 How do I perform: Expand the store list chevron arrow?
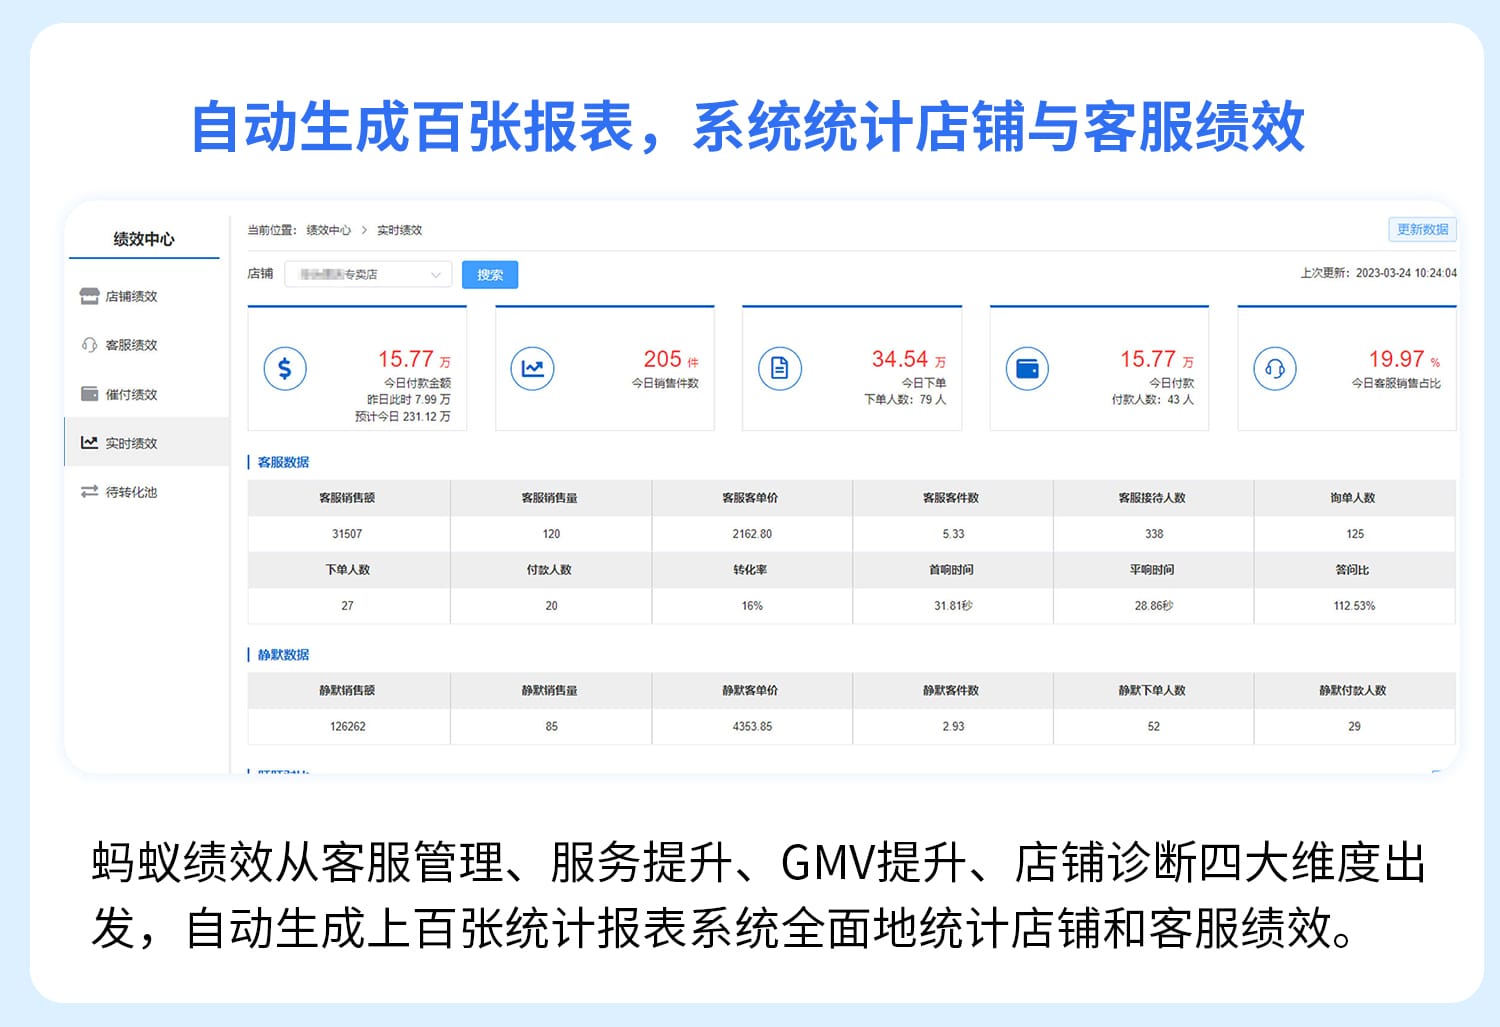click(x=436, y=273)
